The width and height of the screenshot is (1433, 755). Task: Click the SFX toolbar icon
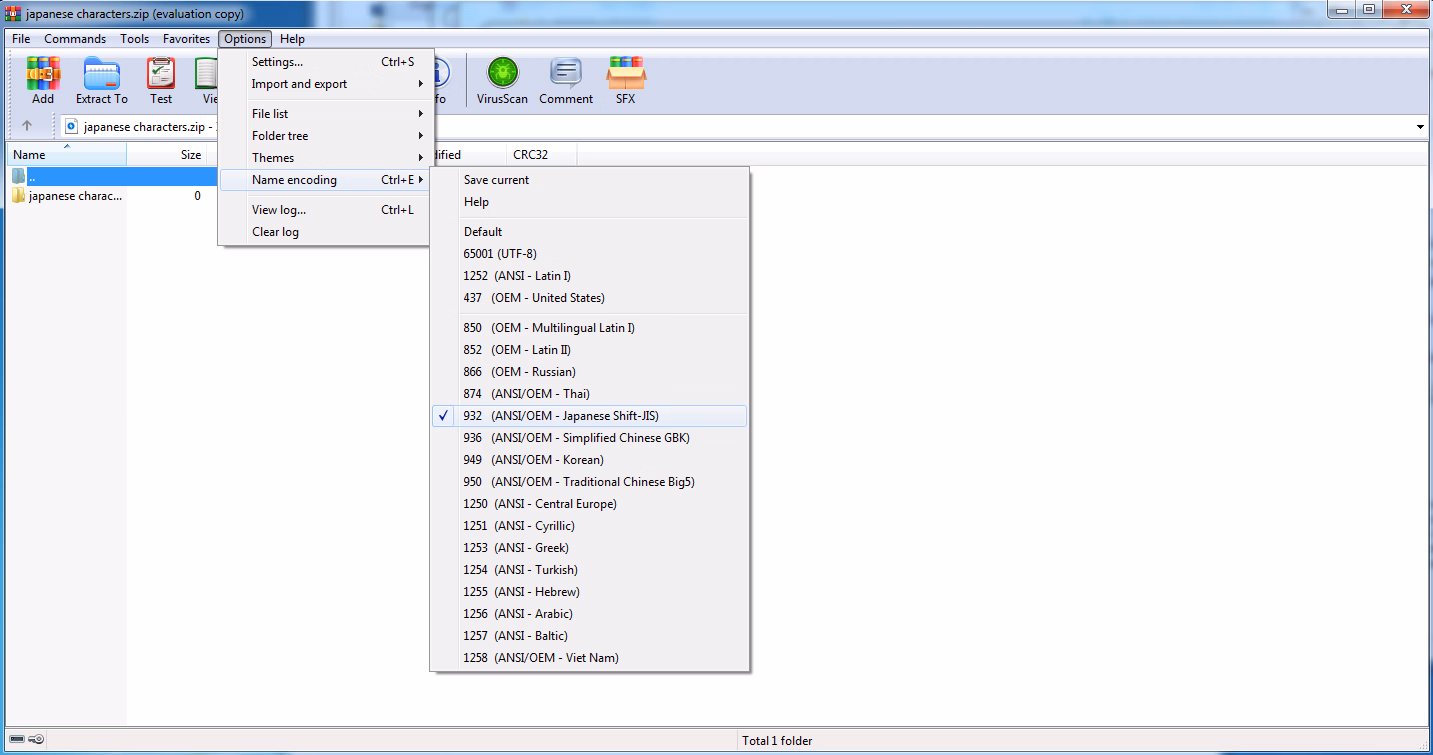pyautogui.click(x=626, y=81)
